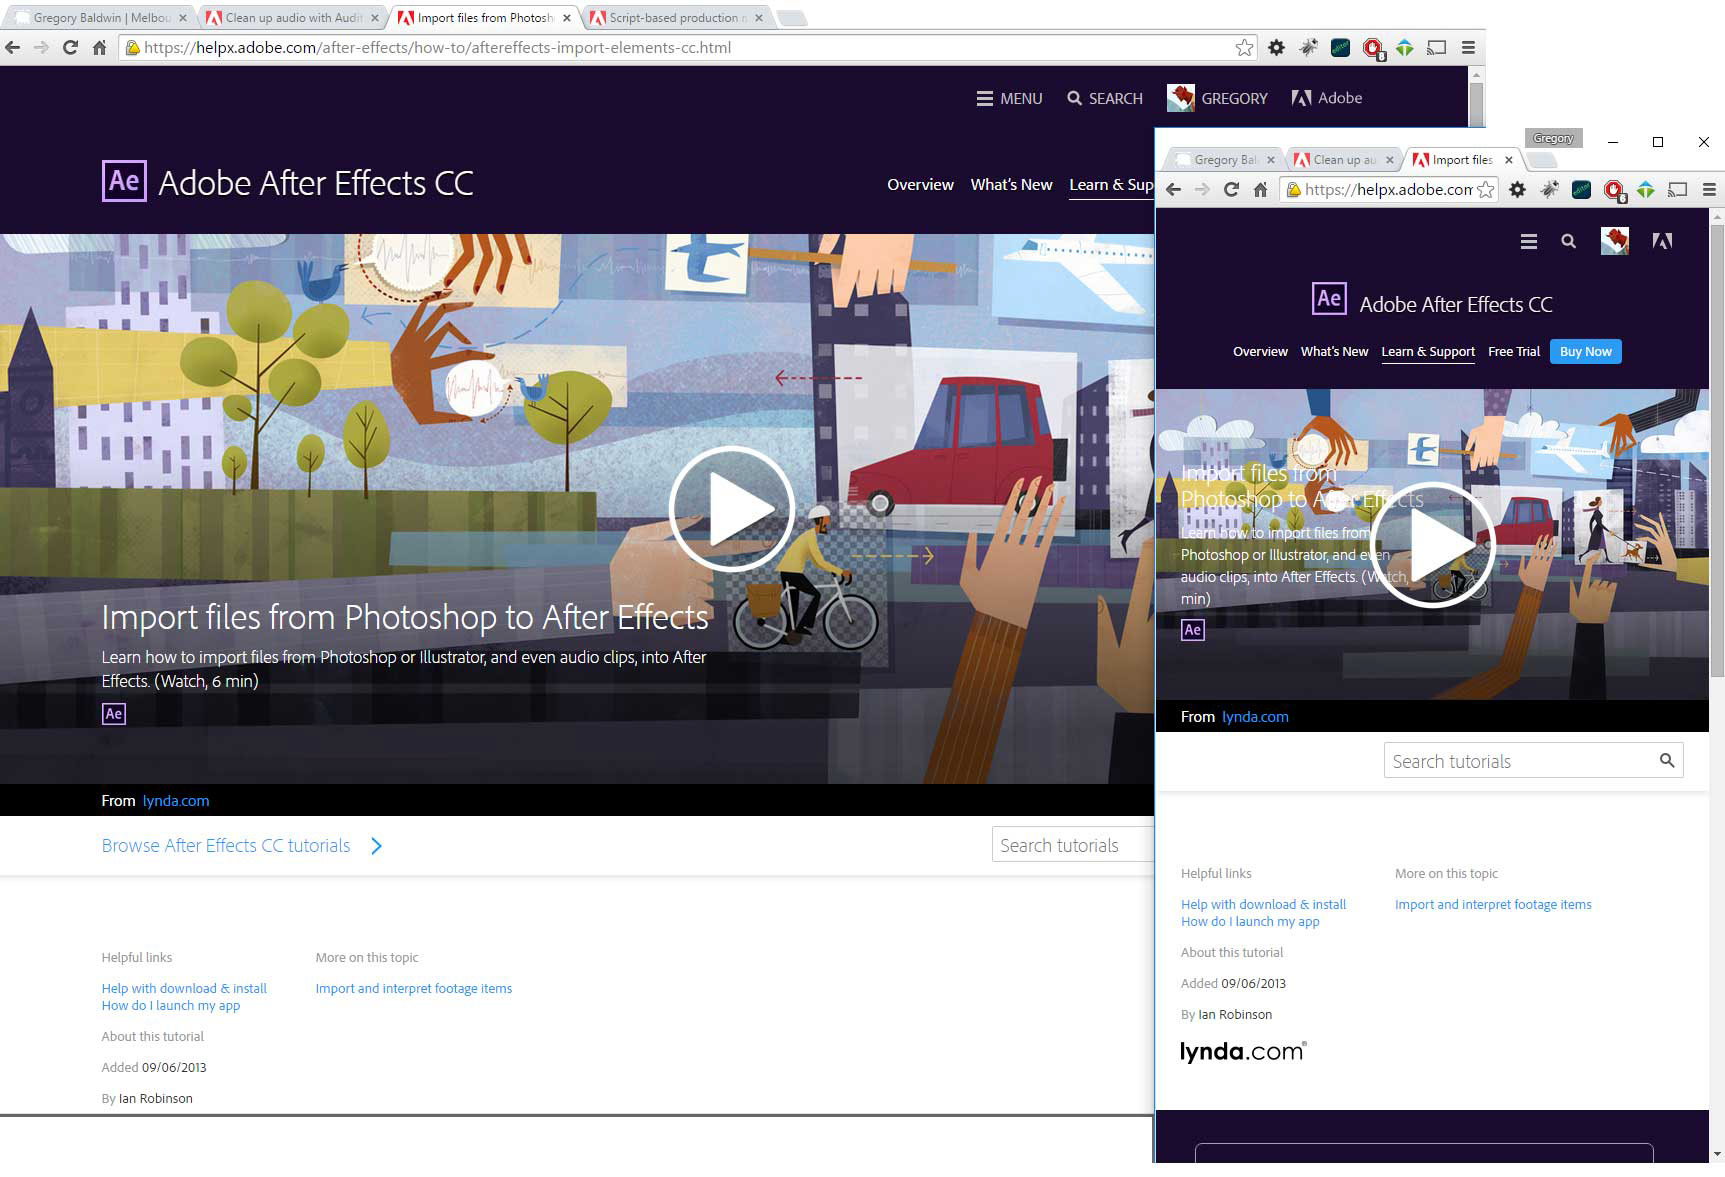Open lynda.com link in small window
Image resolution: width=1725 pixels, height=1177 pixels.
(x=1255, y=716)
